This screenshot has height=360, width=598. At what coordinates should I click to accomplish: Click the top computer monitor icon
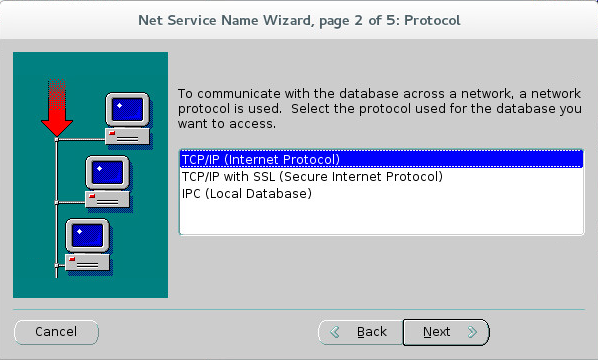(127, 109)
